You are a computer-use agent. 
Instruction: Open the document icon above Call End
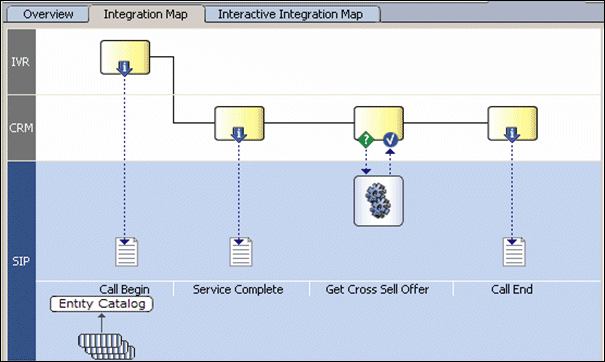514,252
